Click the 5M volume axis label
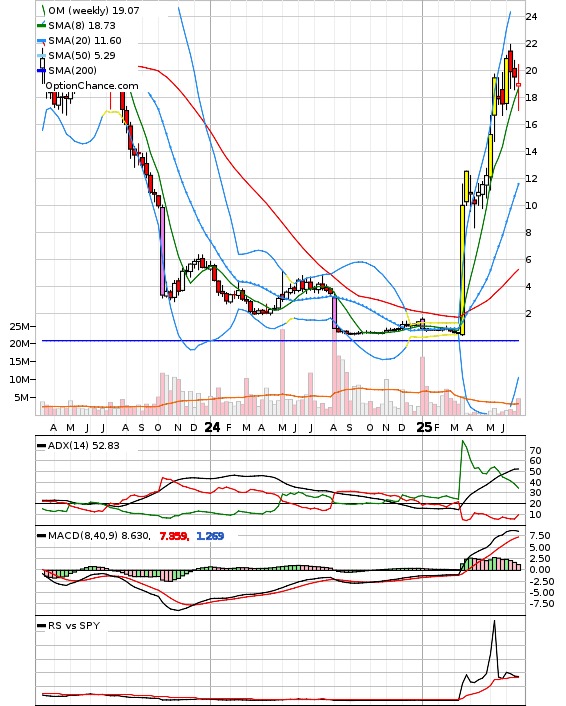Screen dimensions: 566x706 tap(22, 398)
